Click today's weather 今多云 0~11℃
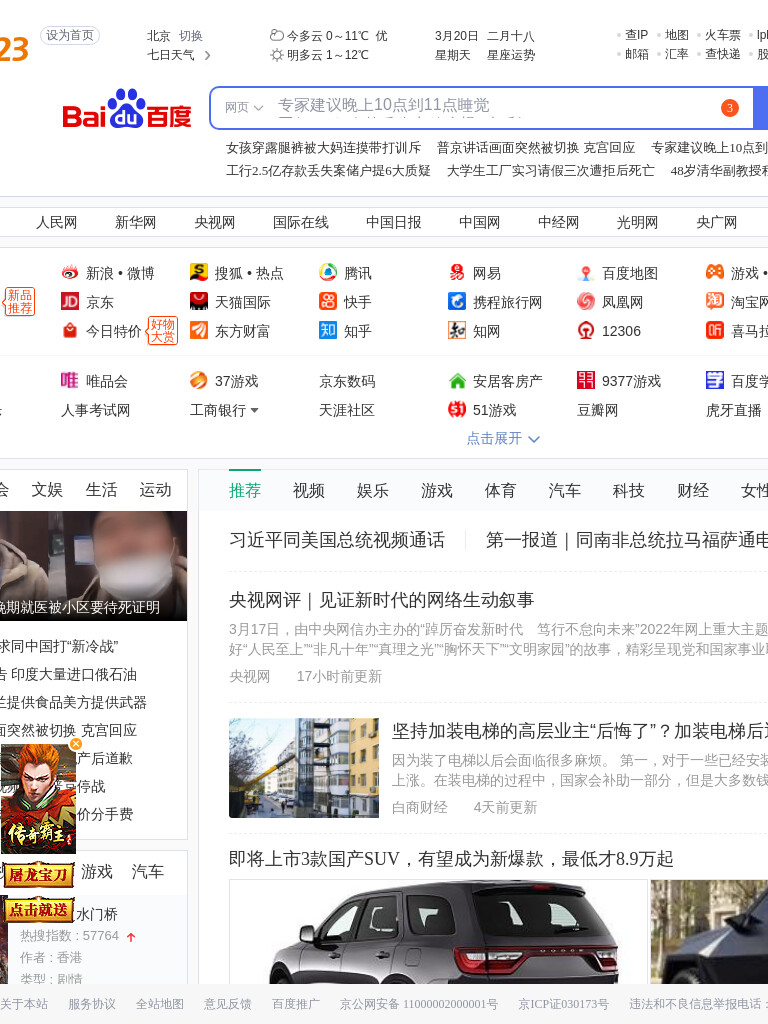The height and width of the screenshot is (1024, 768). coord(328,36)
